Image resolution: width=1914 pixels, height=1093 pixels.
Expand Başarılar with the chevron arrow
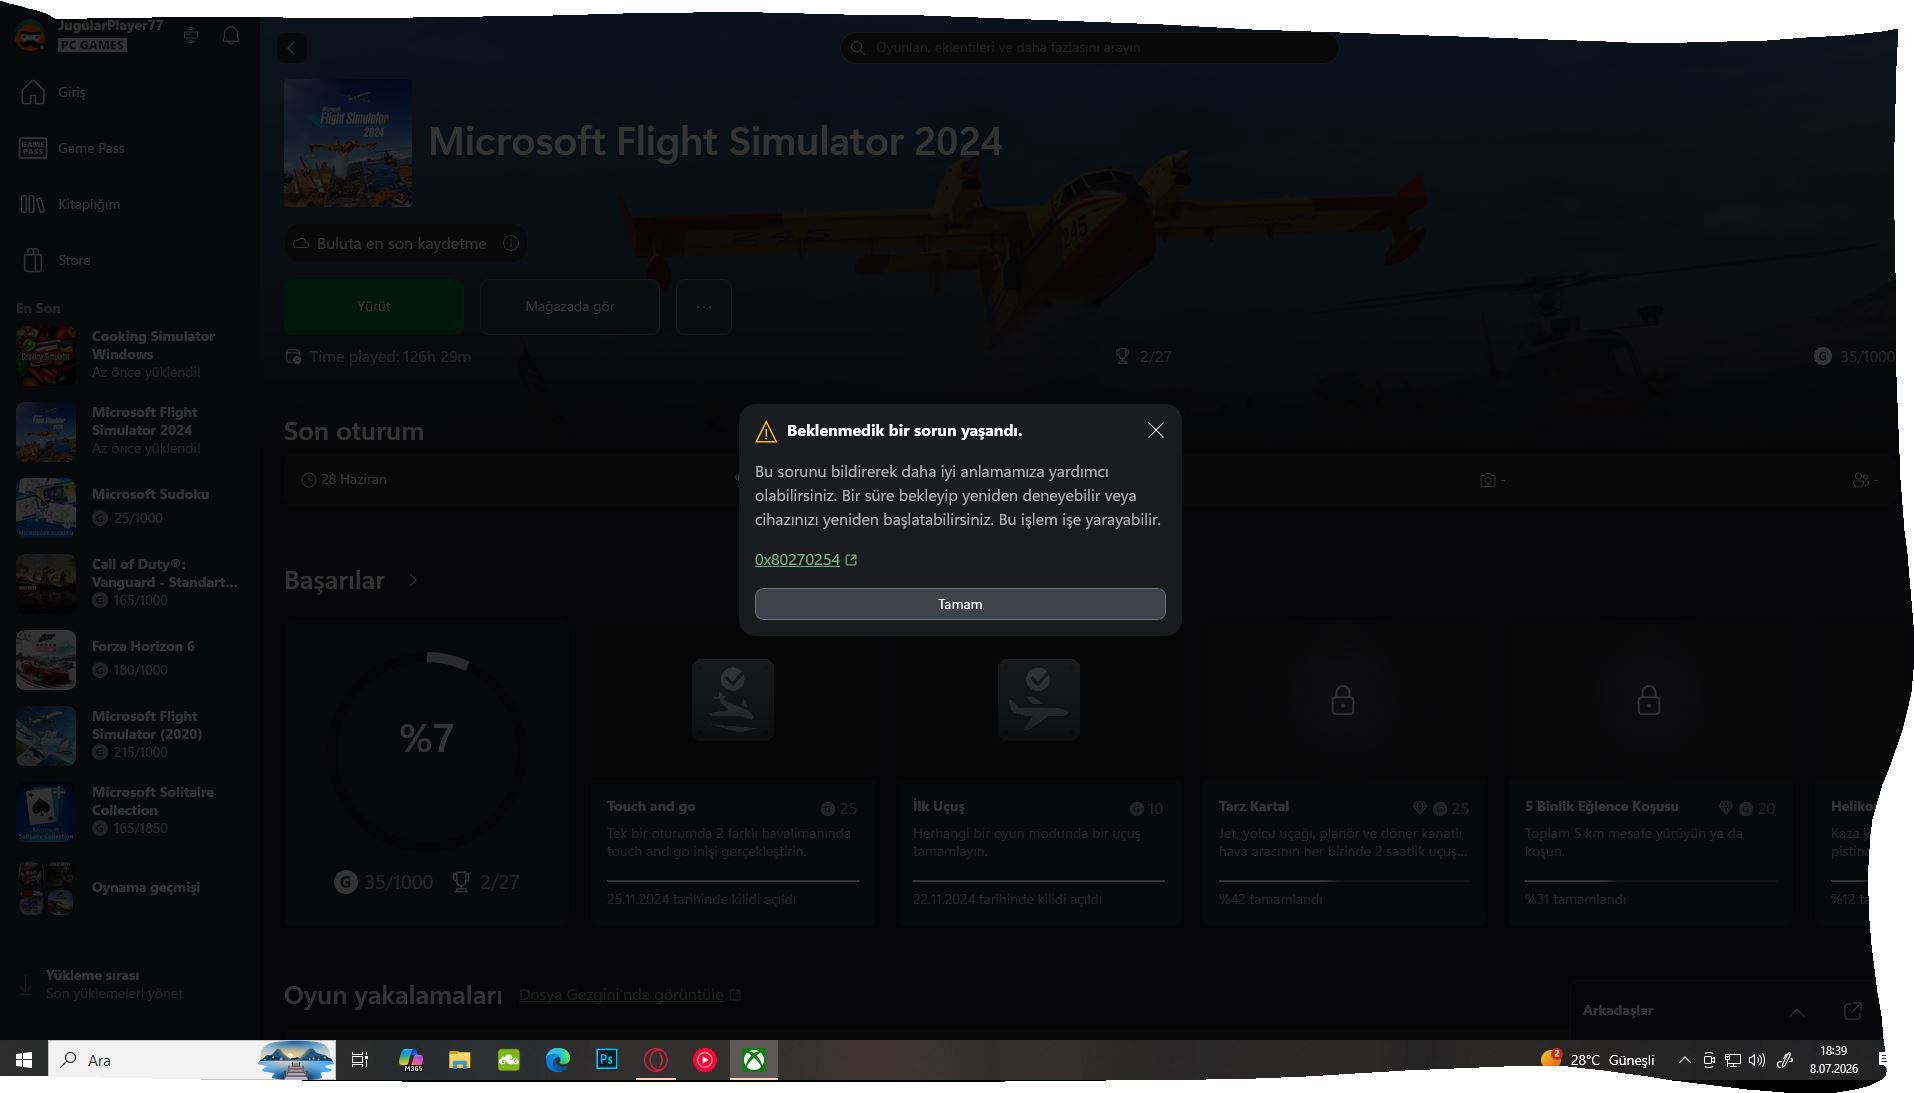tap(413, 580)
